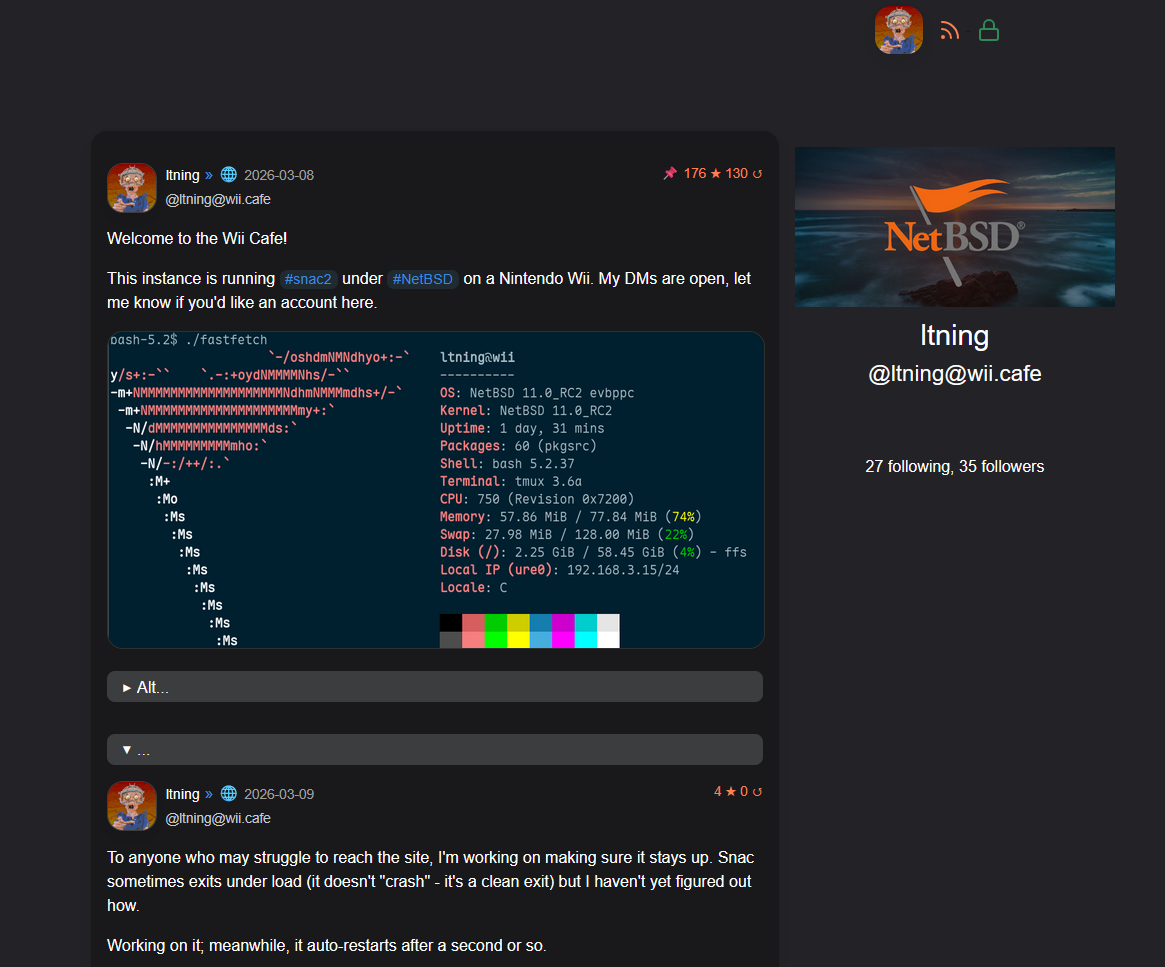Click the 2026-03-09 post date
The height and width of the screenshot is (967, 1165).
279,794
